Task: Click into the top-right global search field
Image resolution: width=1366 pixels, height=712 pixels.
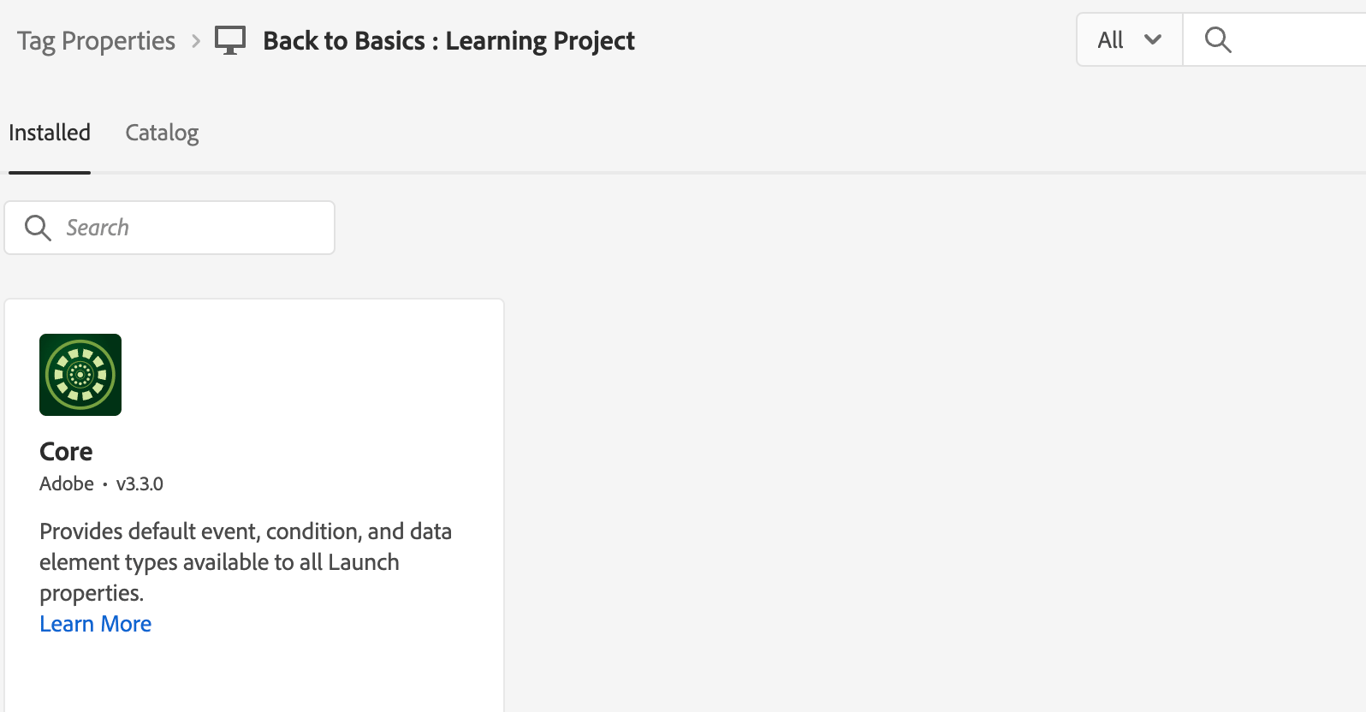Action: click(x=1300, y=40)
